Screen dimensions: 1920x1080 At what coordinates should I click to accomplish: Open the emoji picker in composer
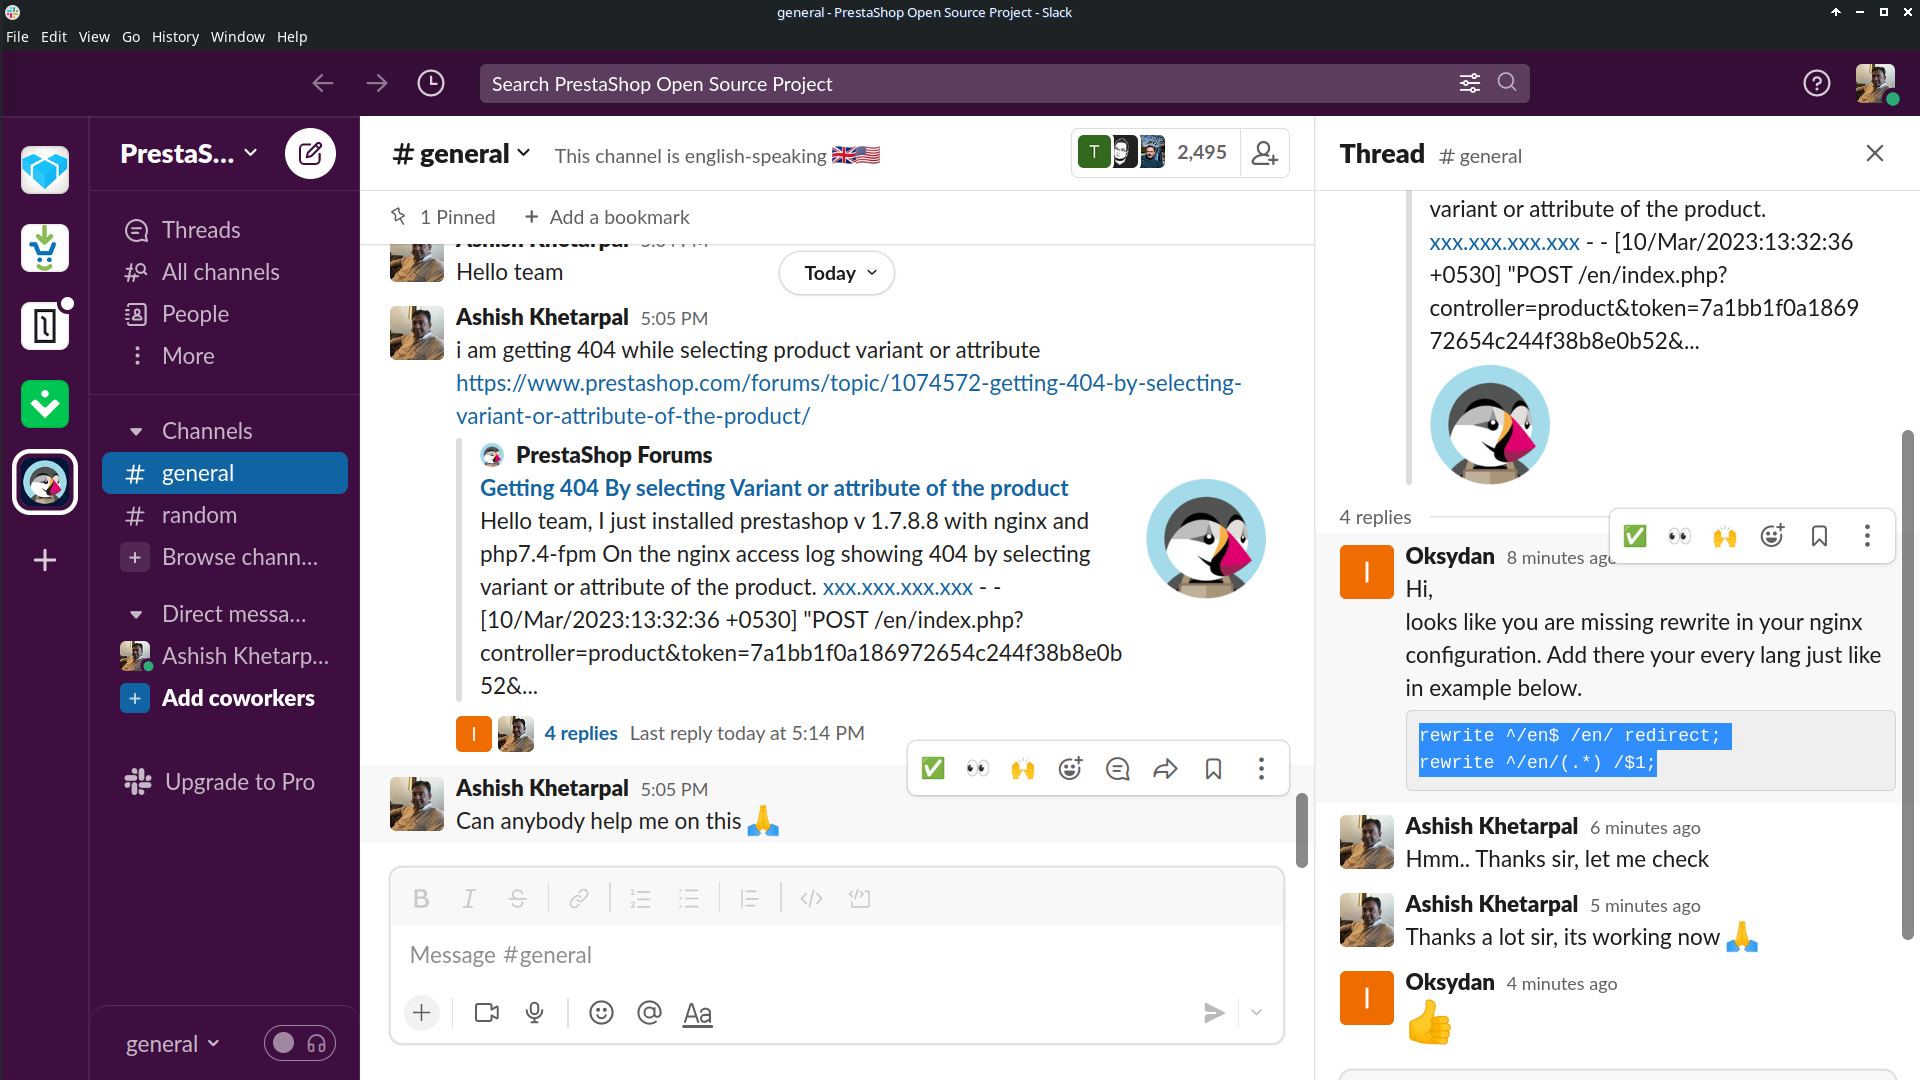click(x=601, y=1013)
